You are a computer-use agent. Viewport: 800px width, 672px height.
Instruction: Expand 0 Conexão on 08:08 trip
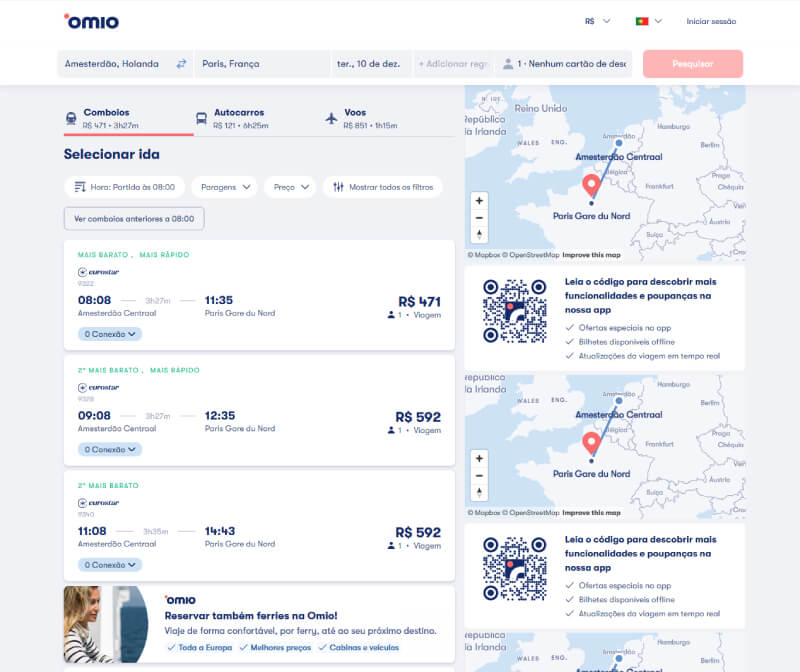point(110,334)
